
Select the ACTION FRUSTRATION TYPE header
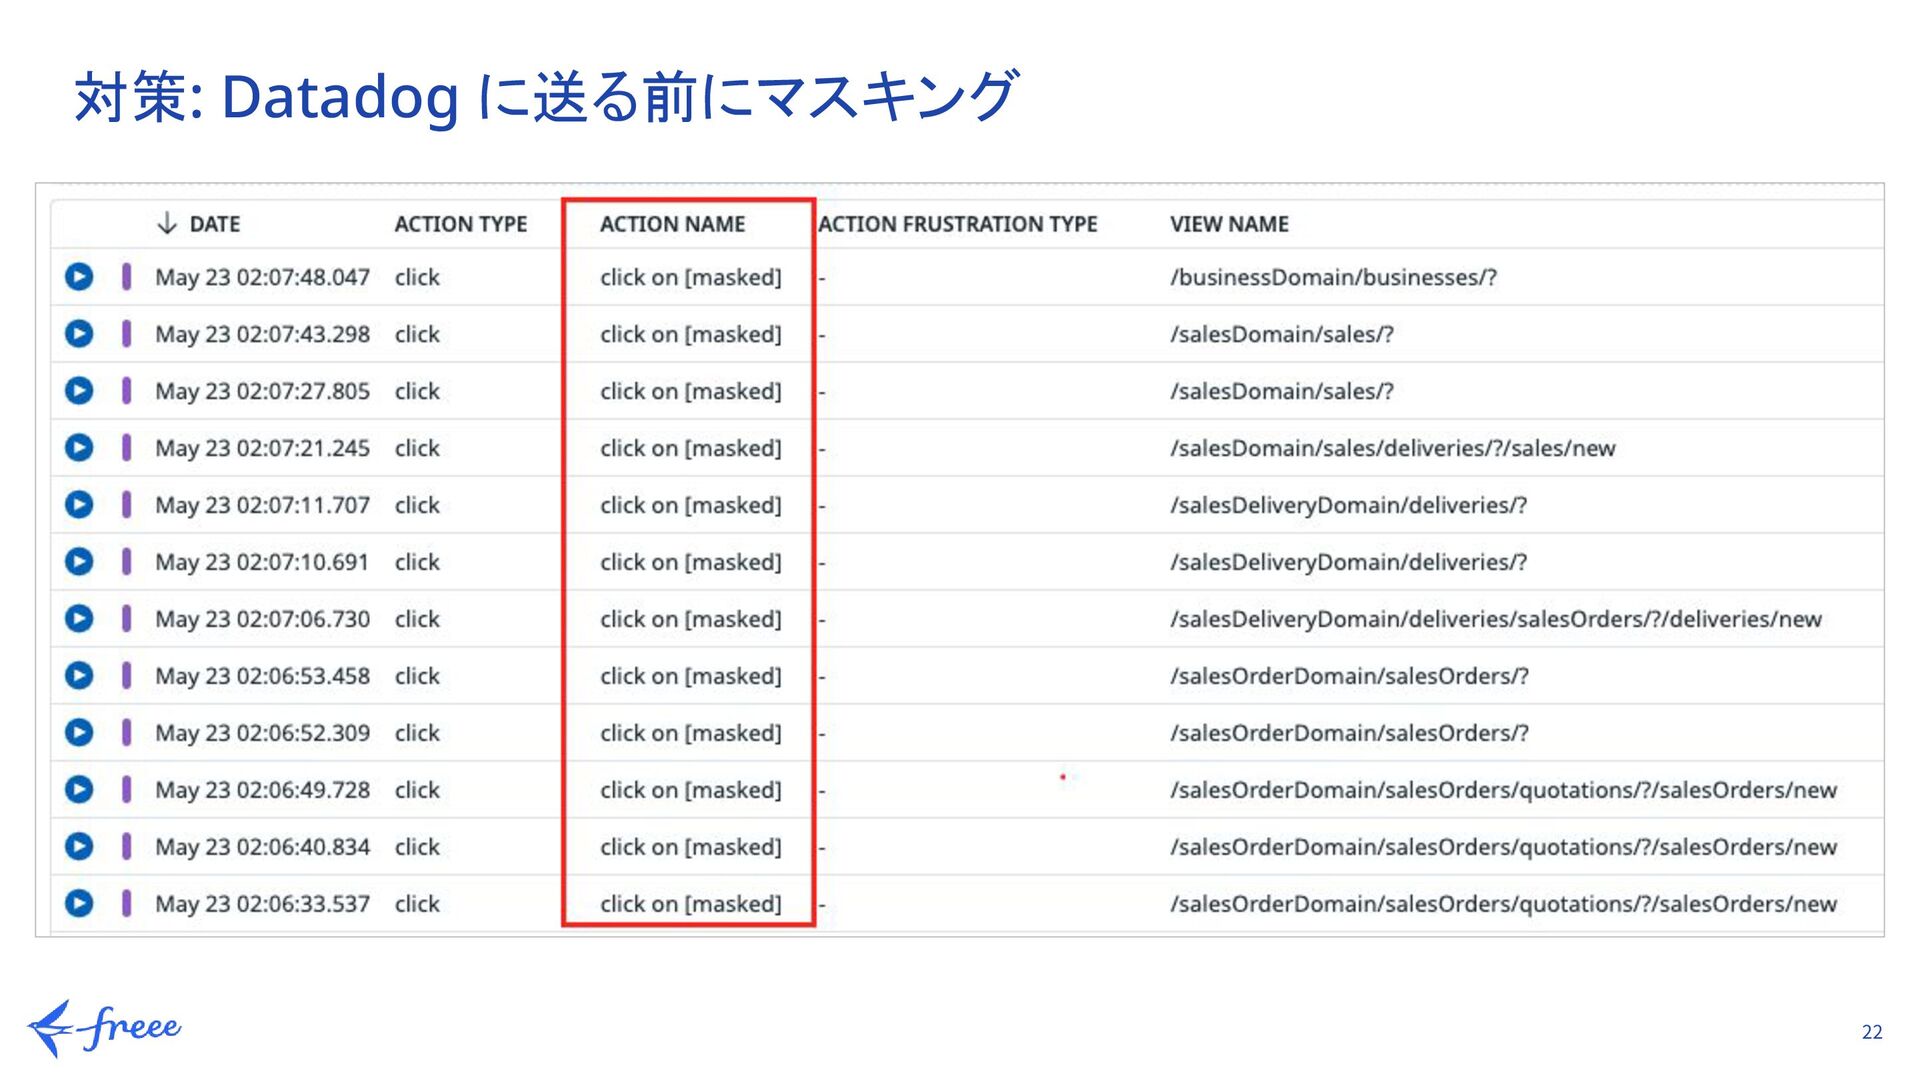[x=957, y=224]
